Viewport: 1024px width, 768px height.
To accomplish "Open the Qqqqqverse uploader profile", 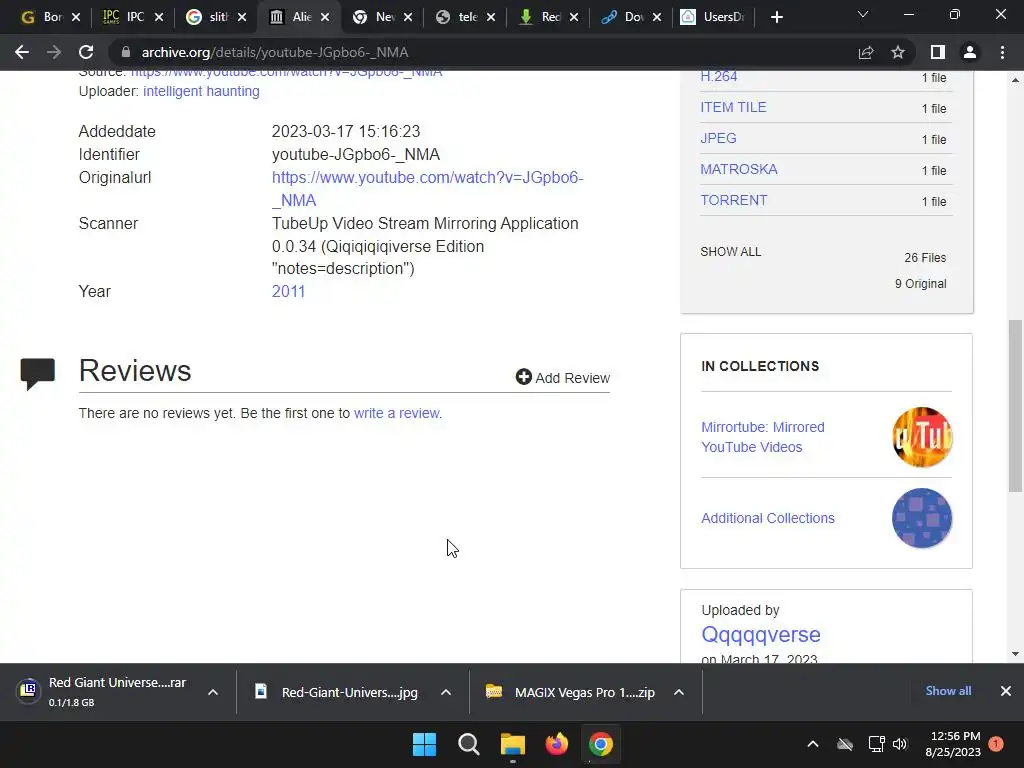I will [x=761, y=634].
